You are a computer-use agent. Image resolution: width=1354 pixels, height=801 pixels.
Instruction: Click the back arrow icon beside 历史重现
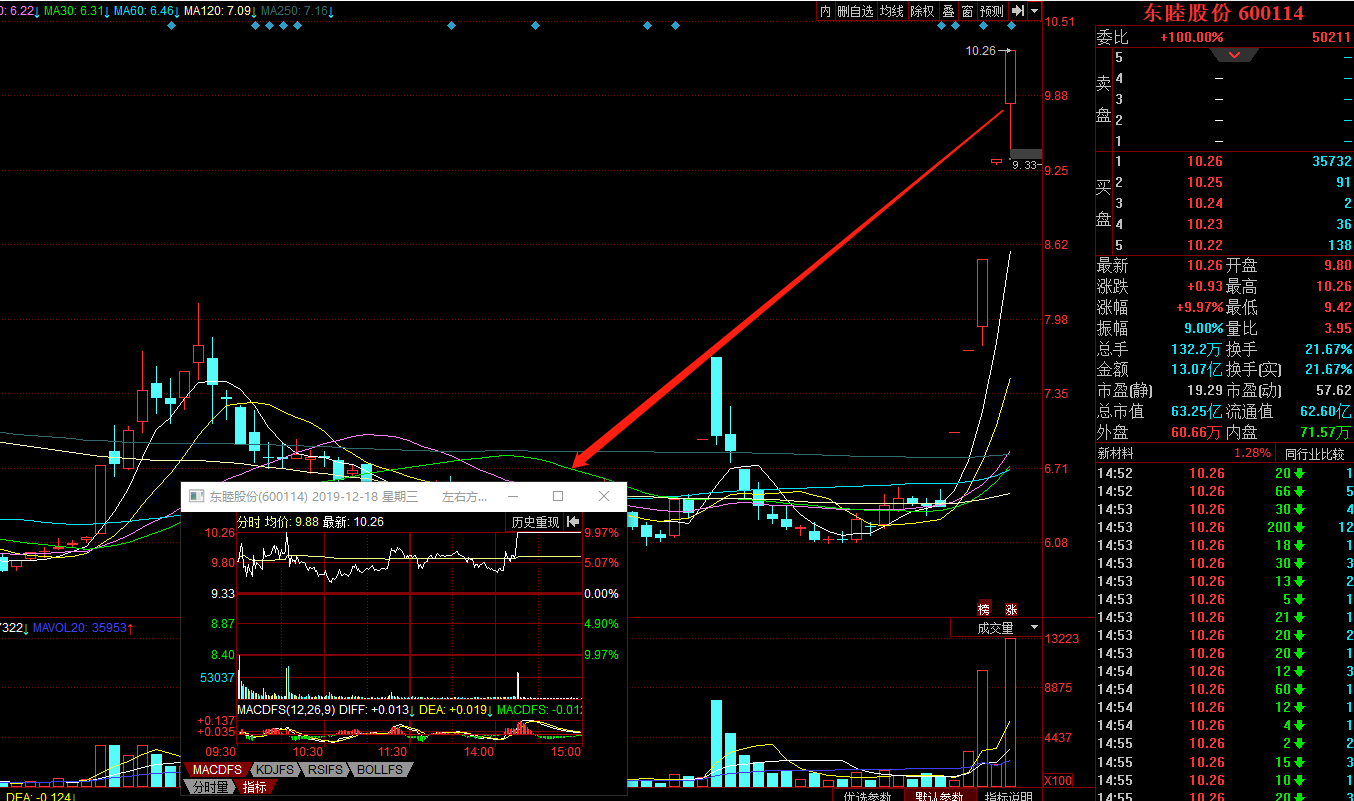click(573, 522)
